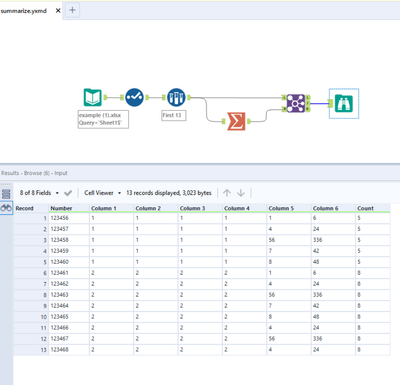Select the Count value in record 1
Screen dimensions: 400x385
pyautogui.click(x=373, y=218)
